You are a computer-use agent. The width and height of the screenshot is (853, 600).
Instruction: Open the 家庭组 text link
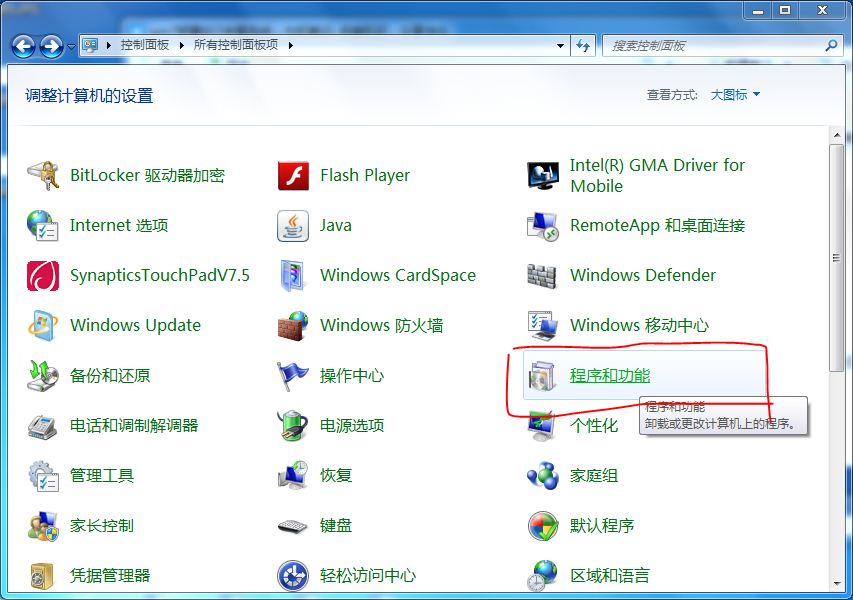point(594,476)
